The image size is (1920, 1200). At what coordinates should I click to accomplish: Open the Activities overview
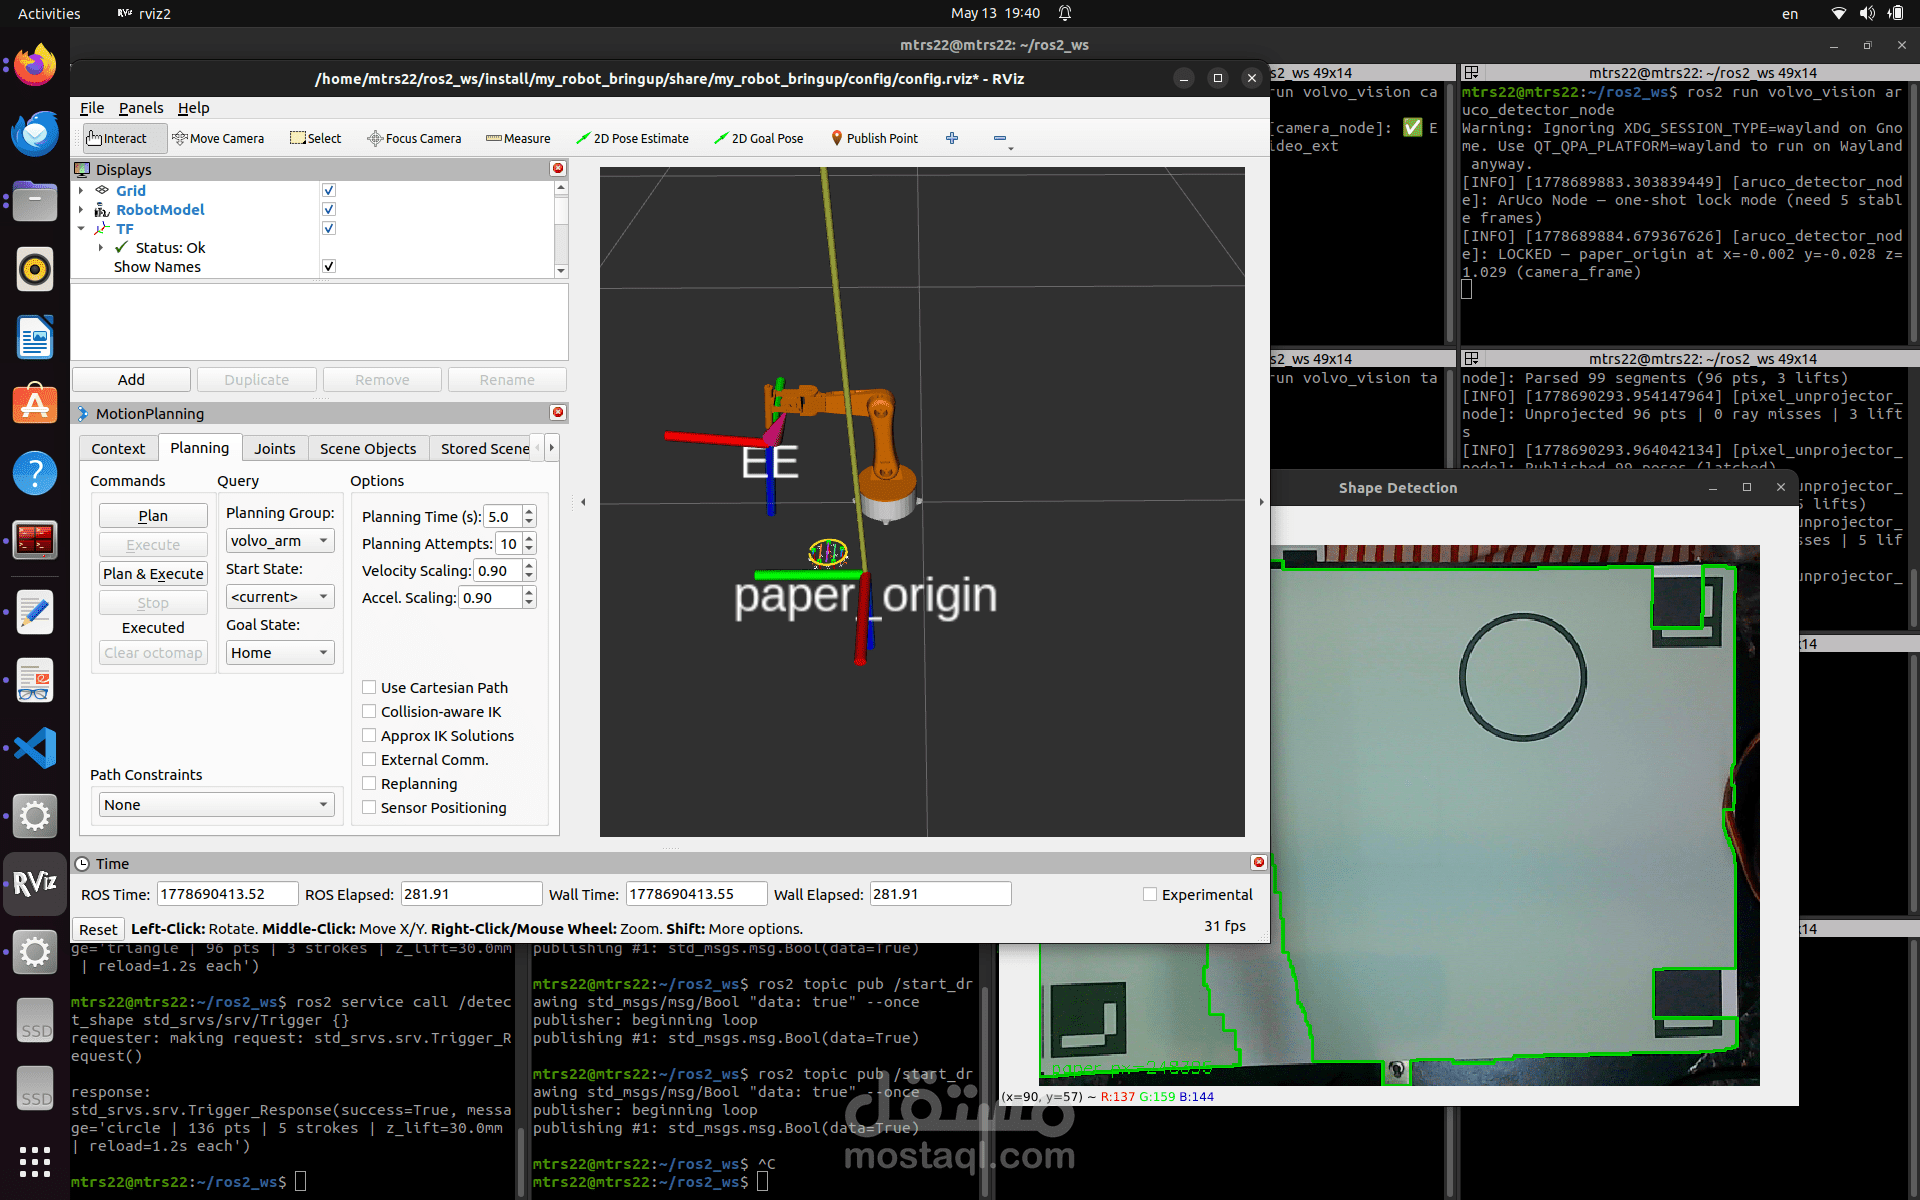tap(49, 13)
